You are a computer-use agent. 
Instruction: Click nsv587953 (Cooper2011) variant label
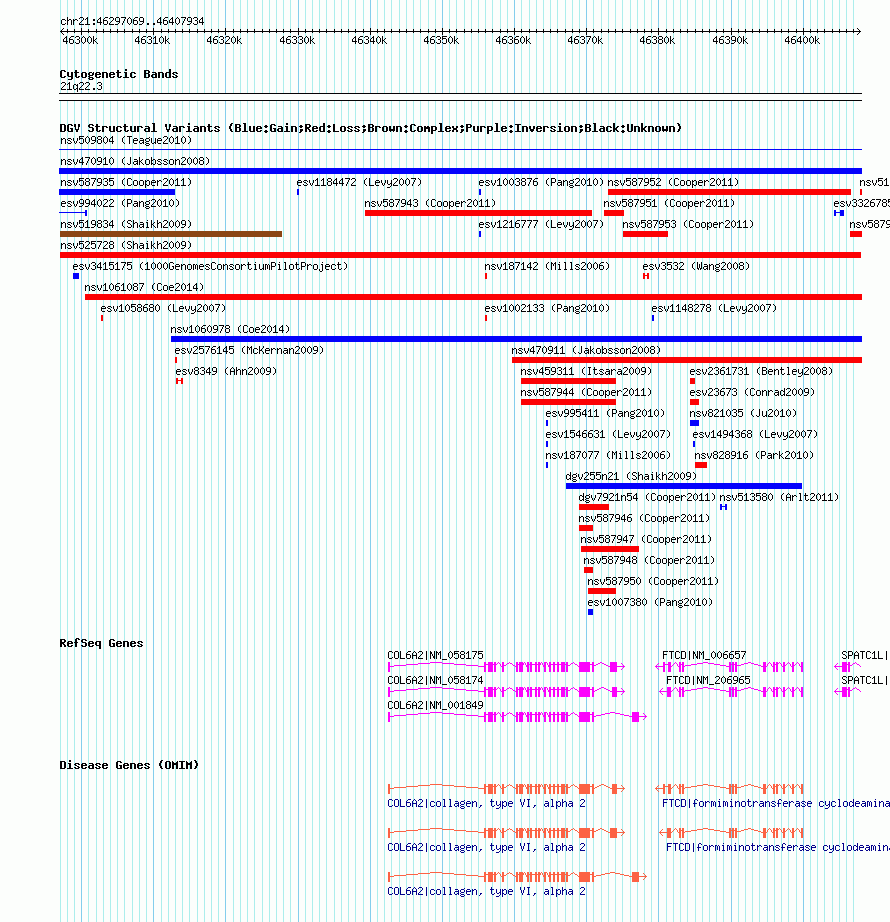[x=688, y=225]
